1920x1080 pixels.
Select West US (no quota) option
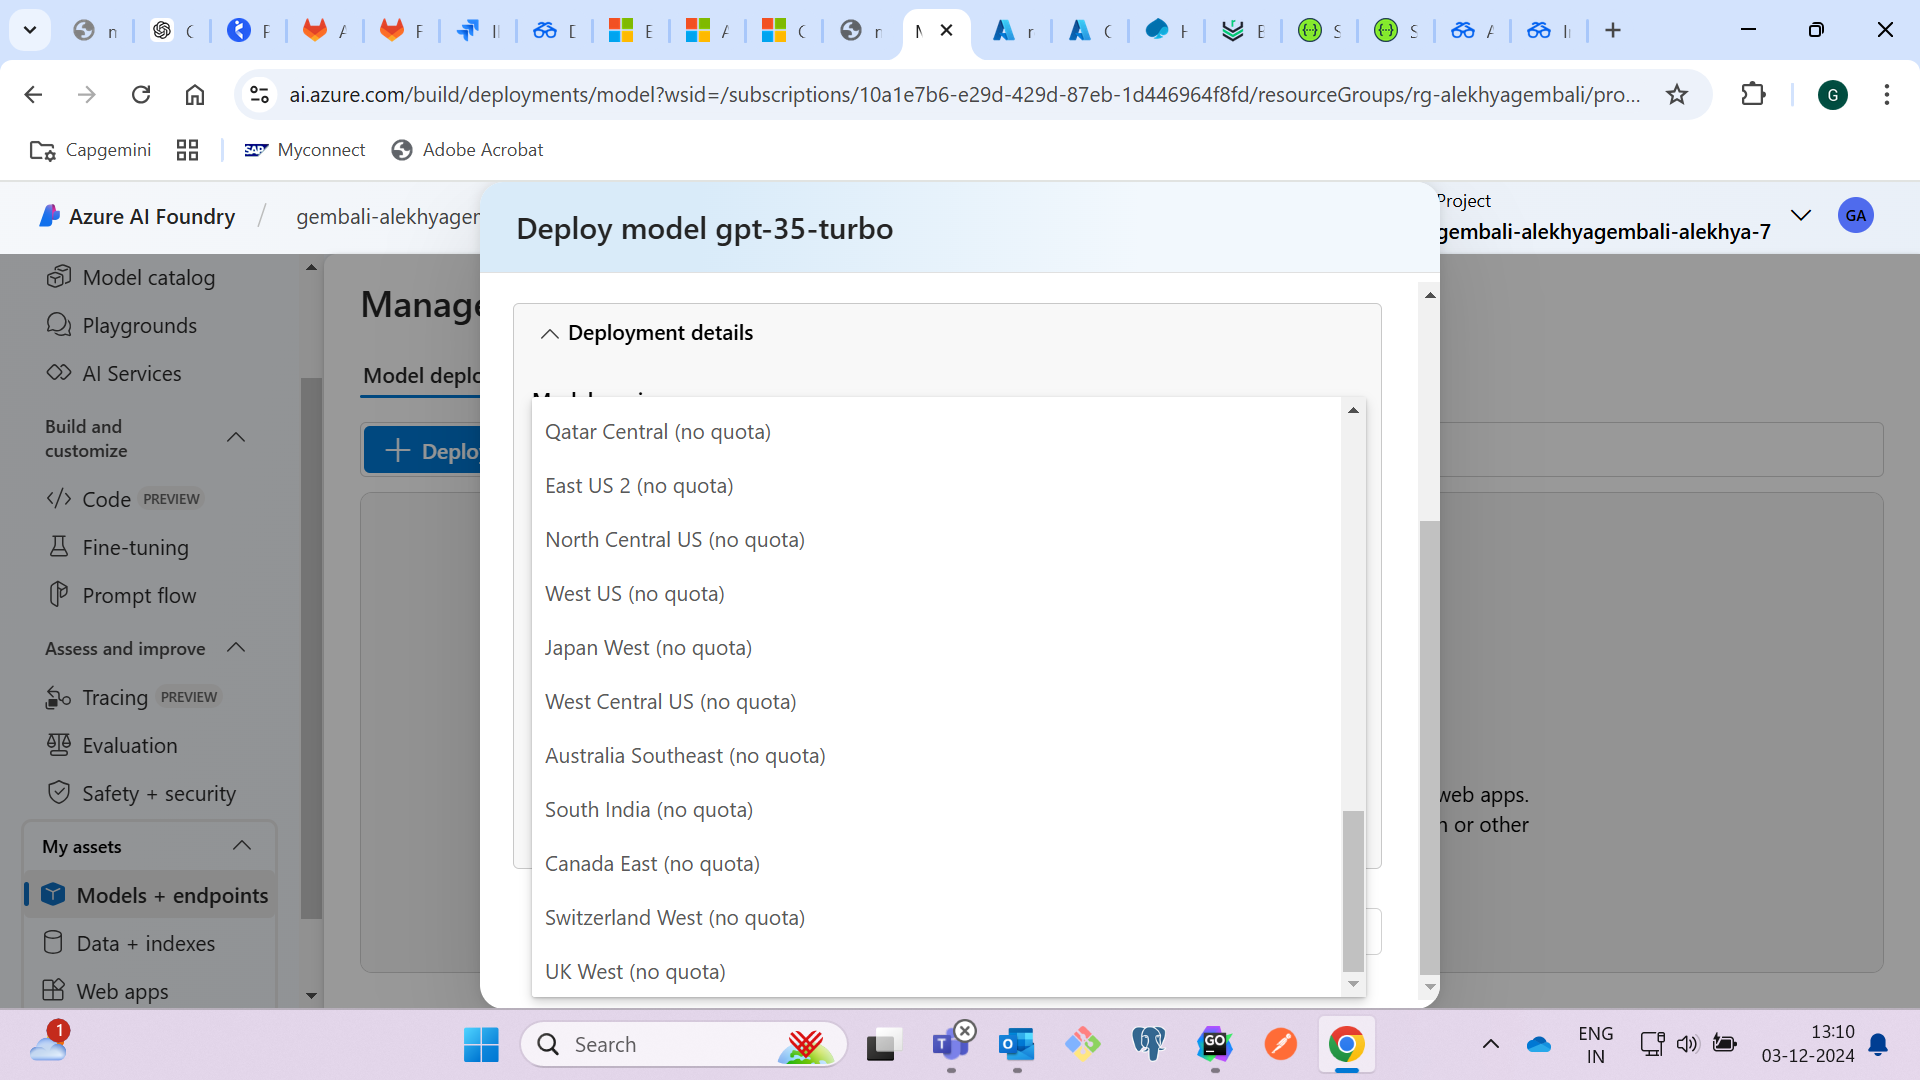click(x=936, y=594)
